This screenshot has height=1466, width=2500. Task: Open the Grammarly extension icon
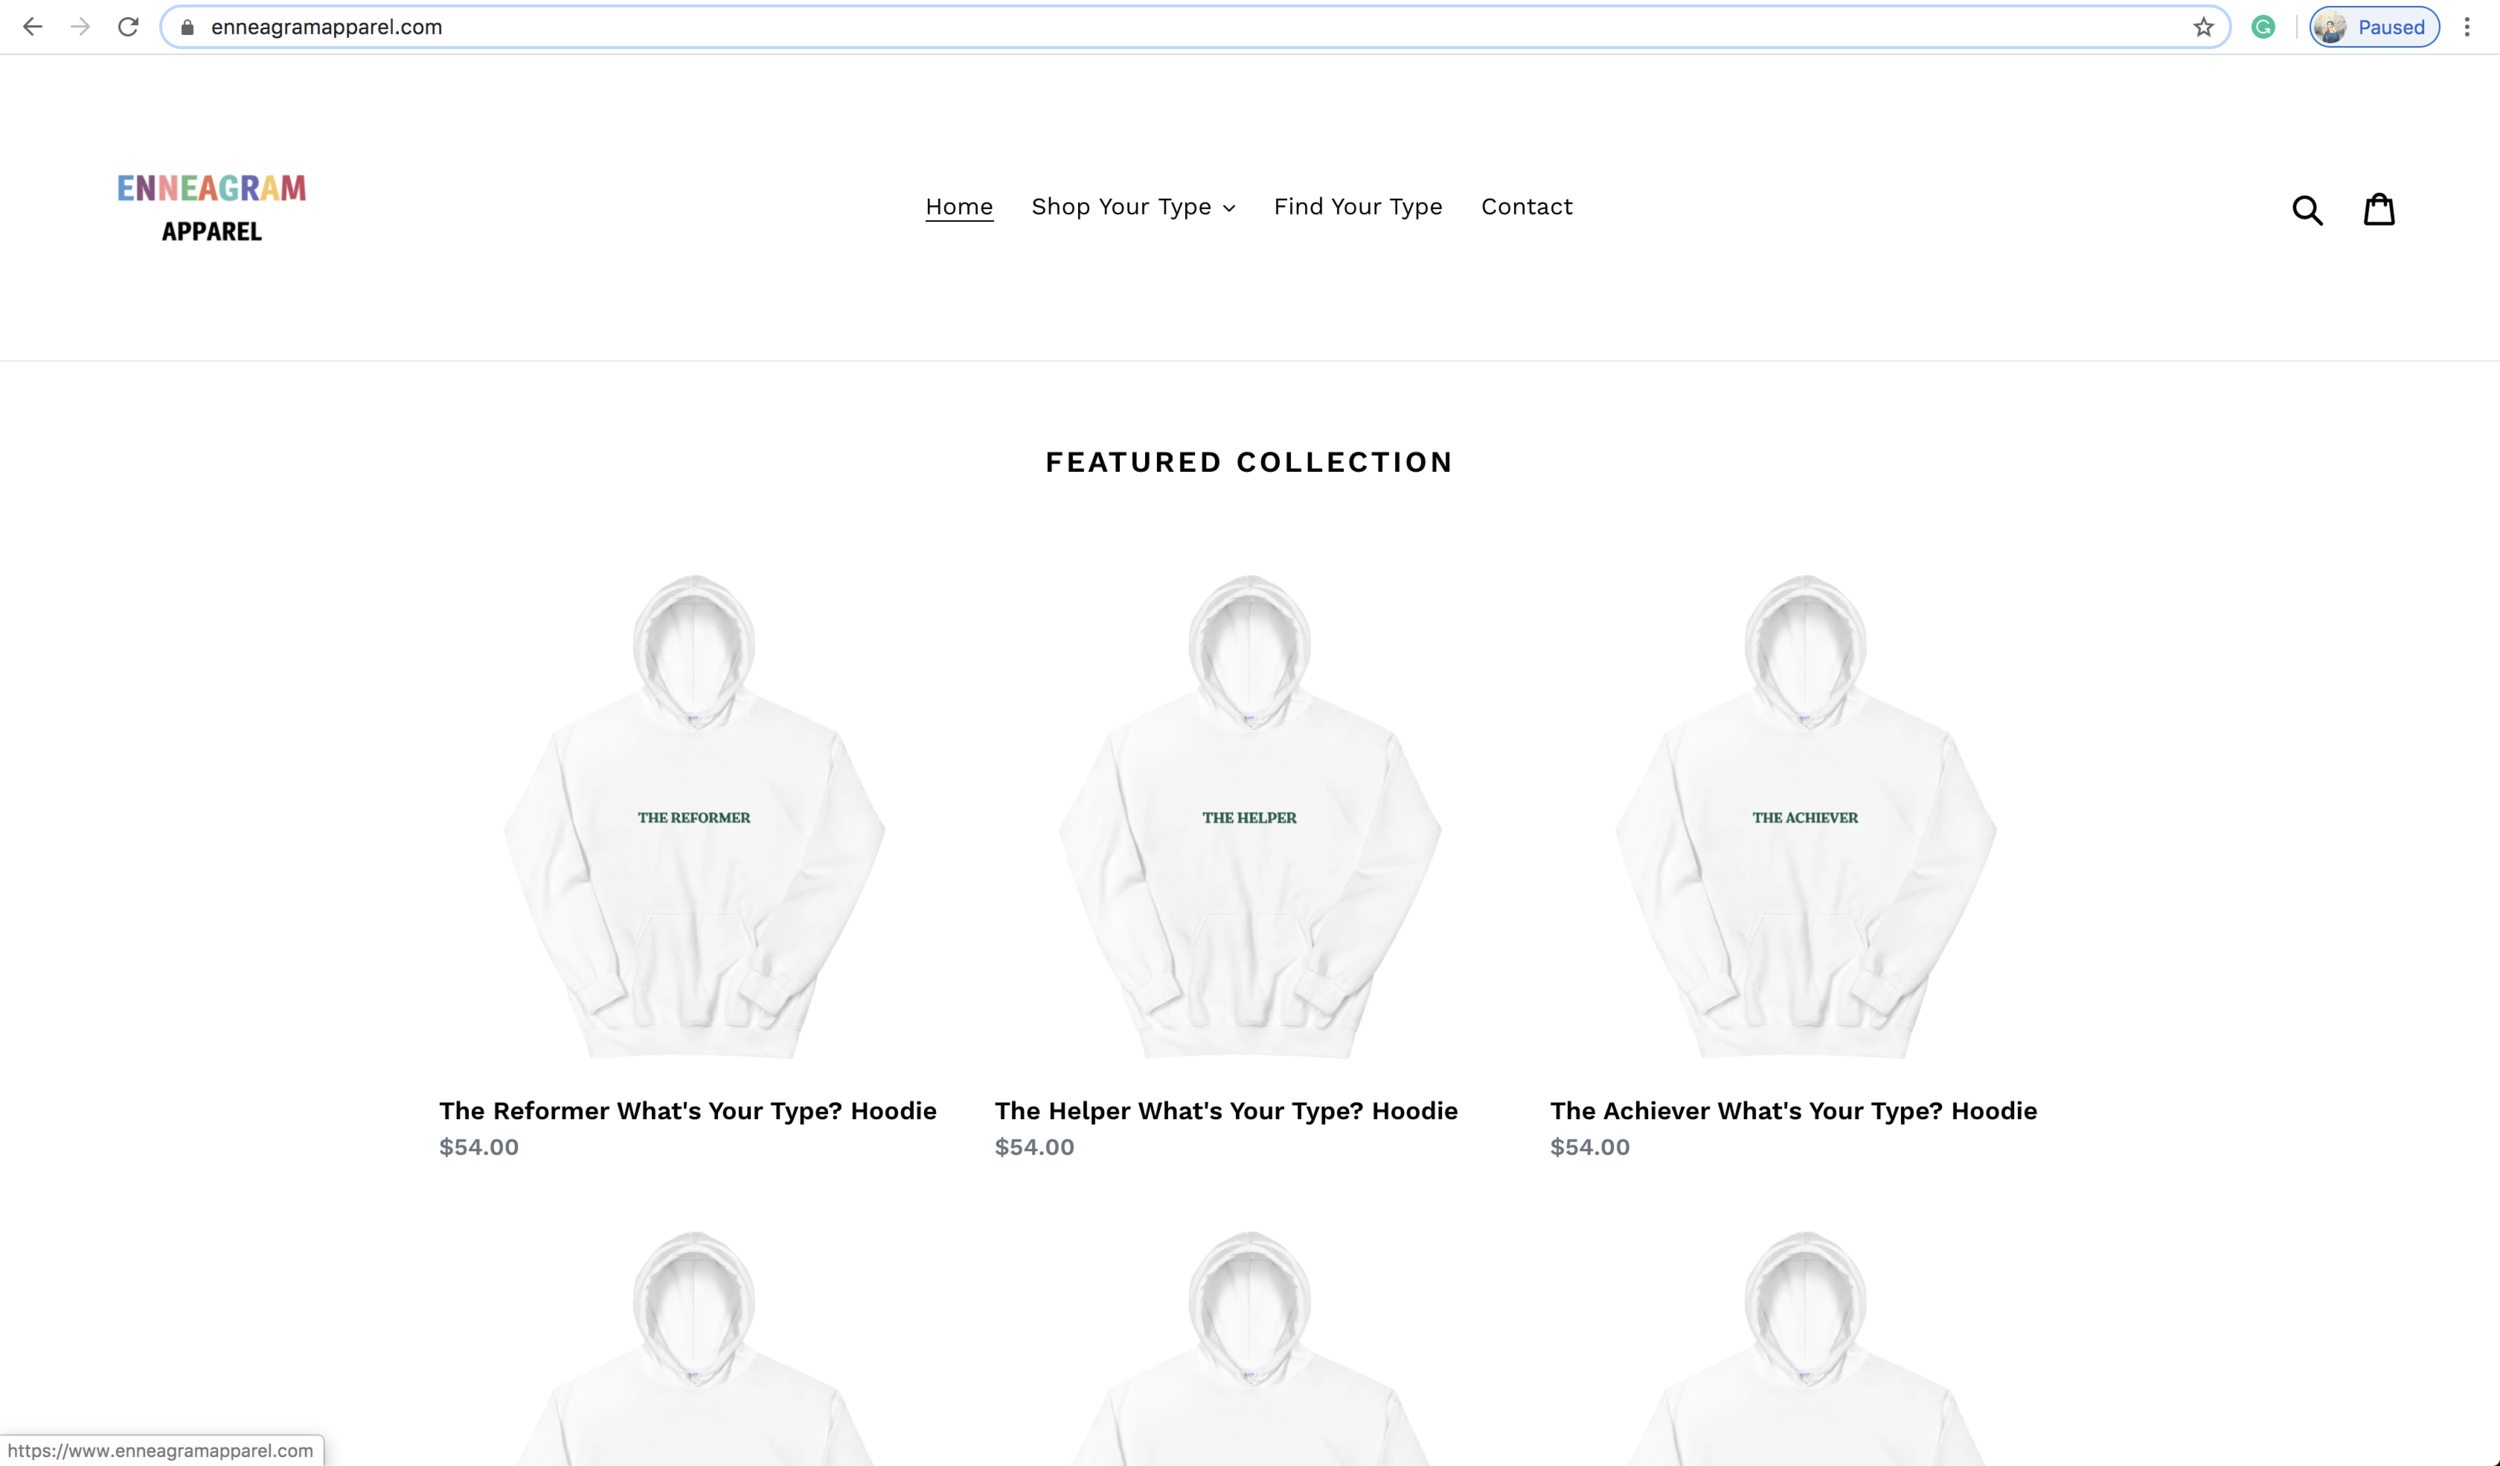pos(2263,27)
